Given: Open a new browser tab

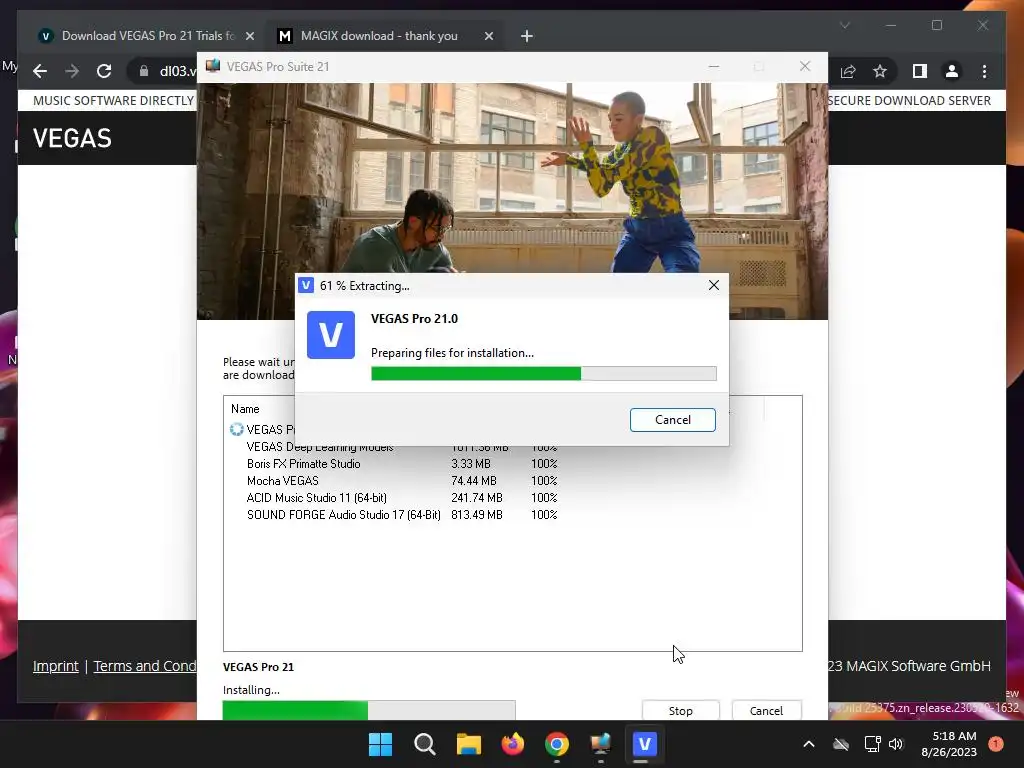Looking at the screenshot, I should click(526, 36).
